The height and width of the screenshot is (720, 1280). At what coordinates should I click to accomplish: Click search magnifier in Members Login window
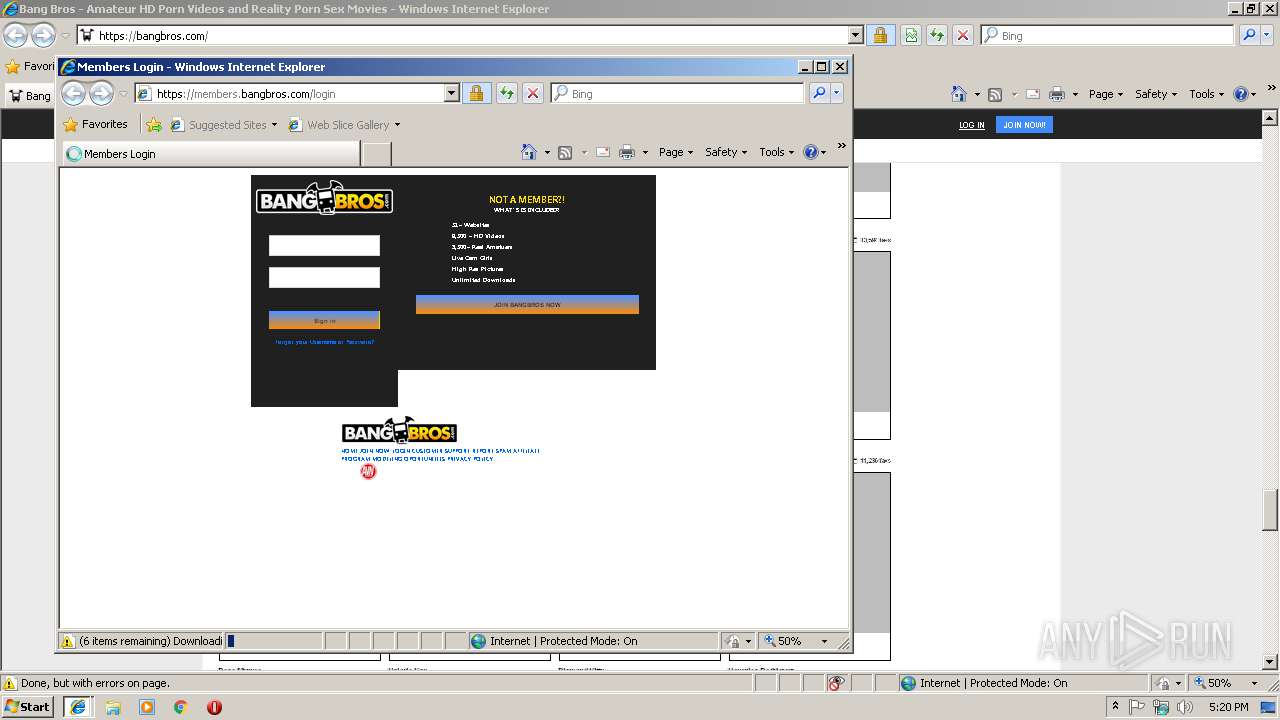[x=819, y=93]
